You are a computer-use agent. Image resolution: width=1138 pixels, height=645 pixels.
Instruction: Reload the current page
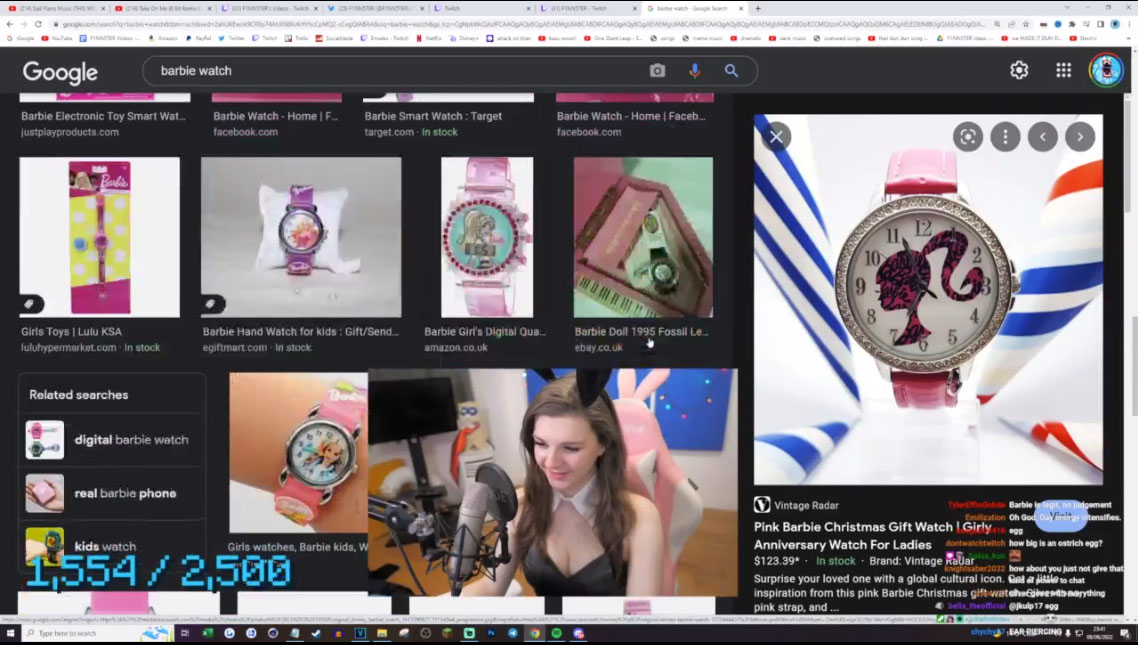(x=38, y=24)
